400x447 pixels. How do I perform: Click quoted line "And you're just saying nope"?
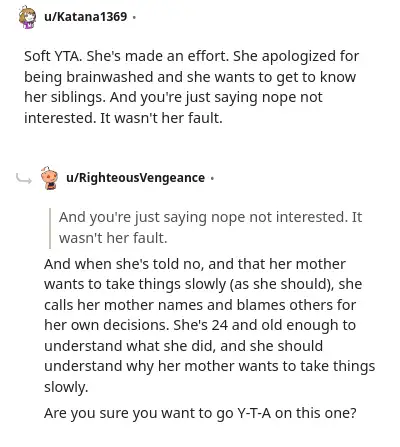[210, 217]
